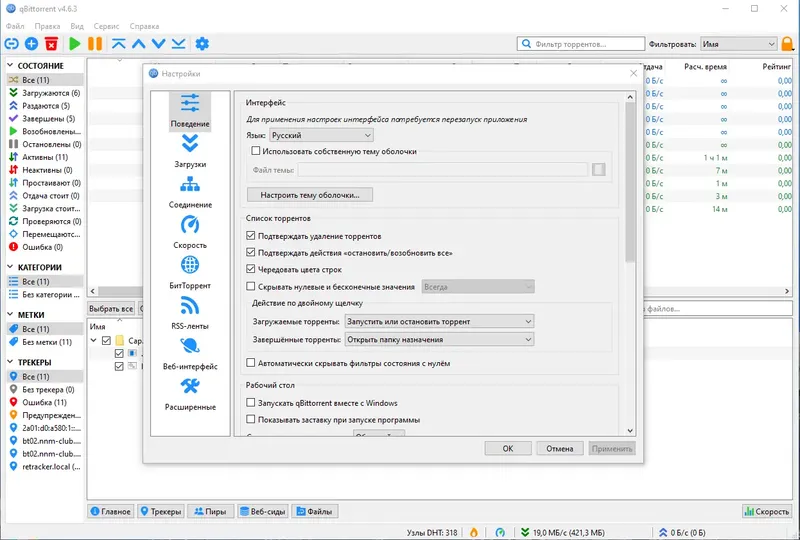This screenshot has height=540, width=800.
Task: Click the OK button in settings
Action: (x=508, y=449)
